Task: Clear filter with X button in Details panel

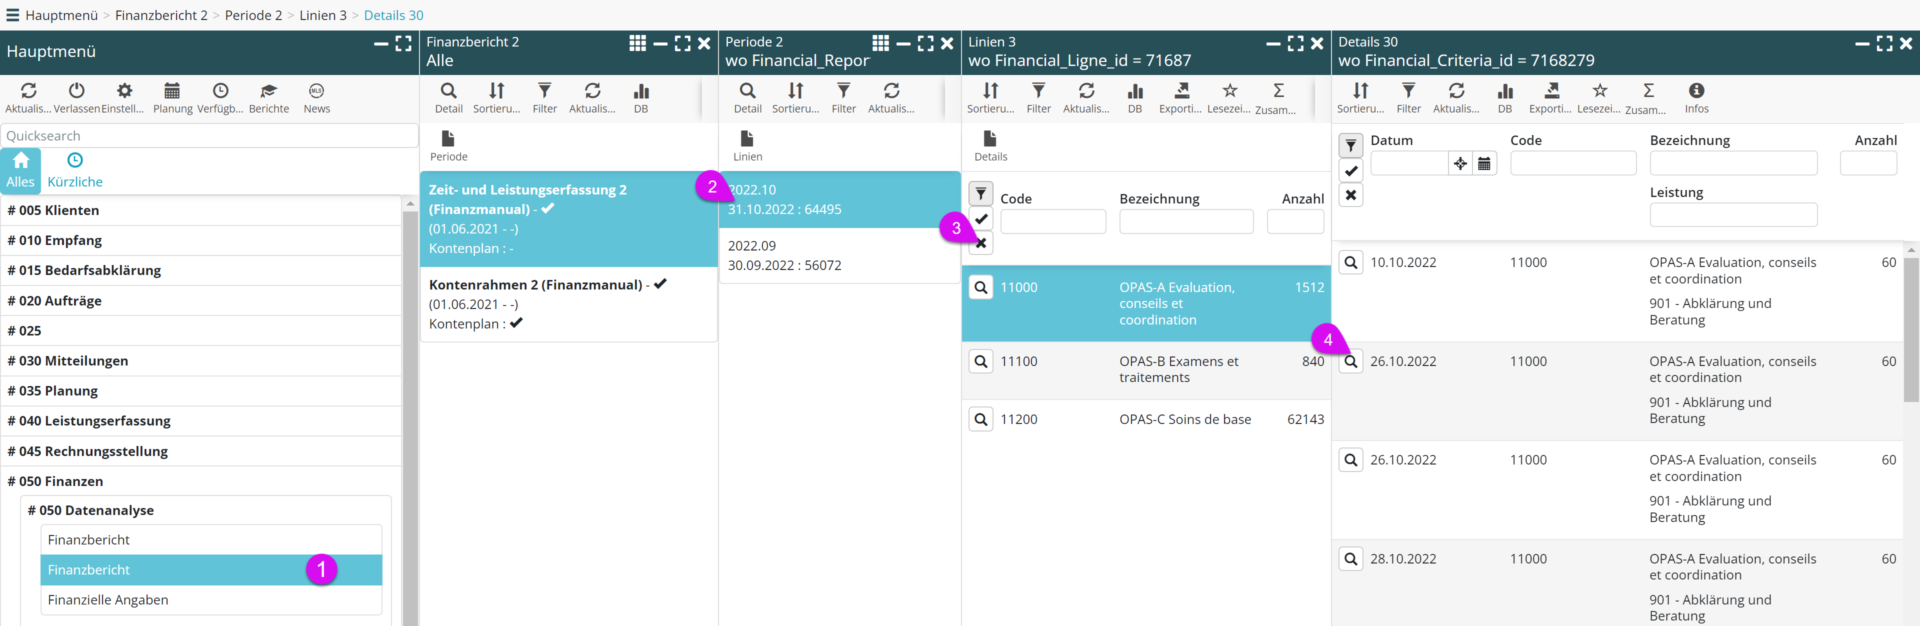Action: coord(1351,195)
